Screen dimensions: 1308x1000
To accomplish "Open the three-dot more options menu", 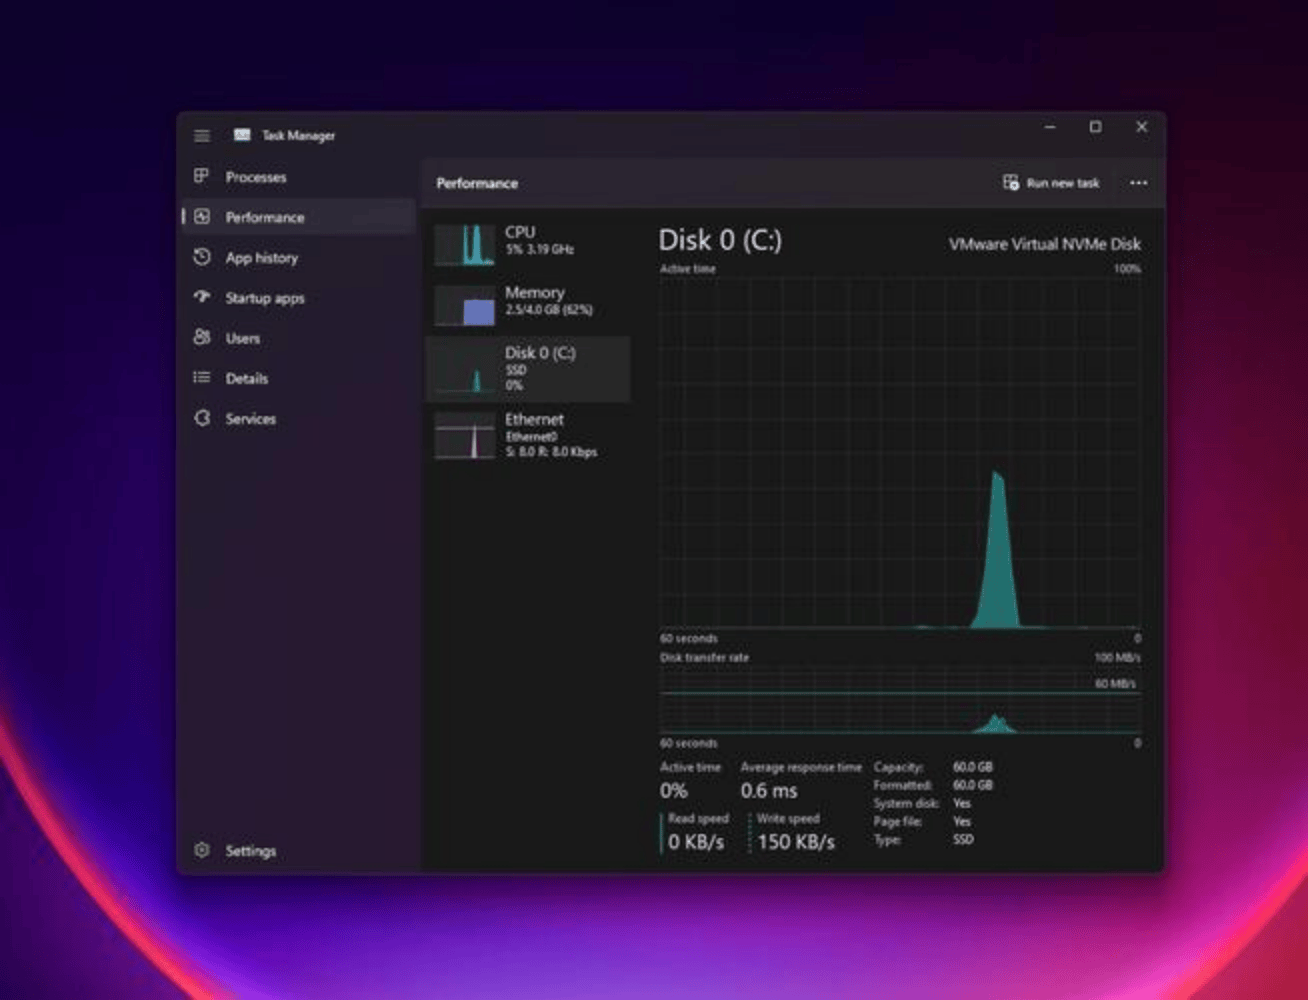I will [1138, 183].
